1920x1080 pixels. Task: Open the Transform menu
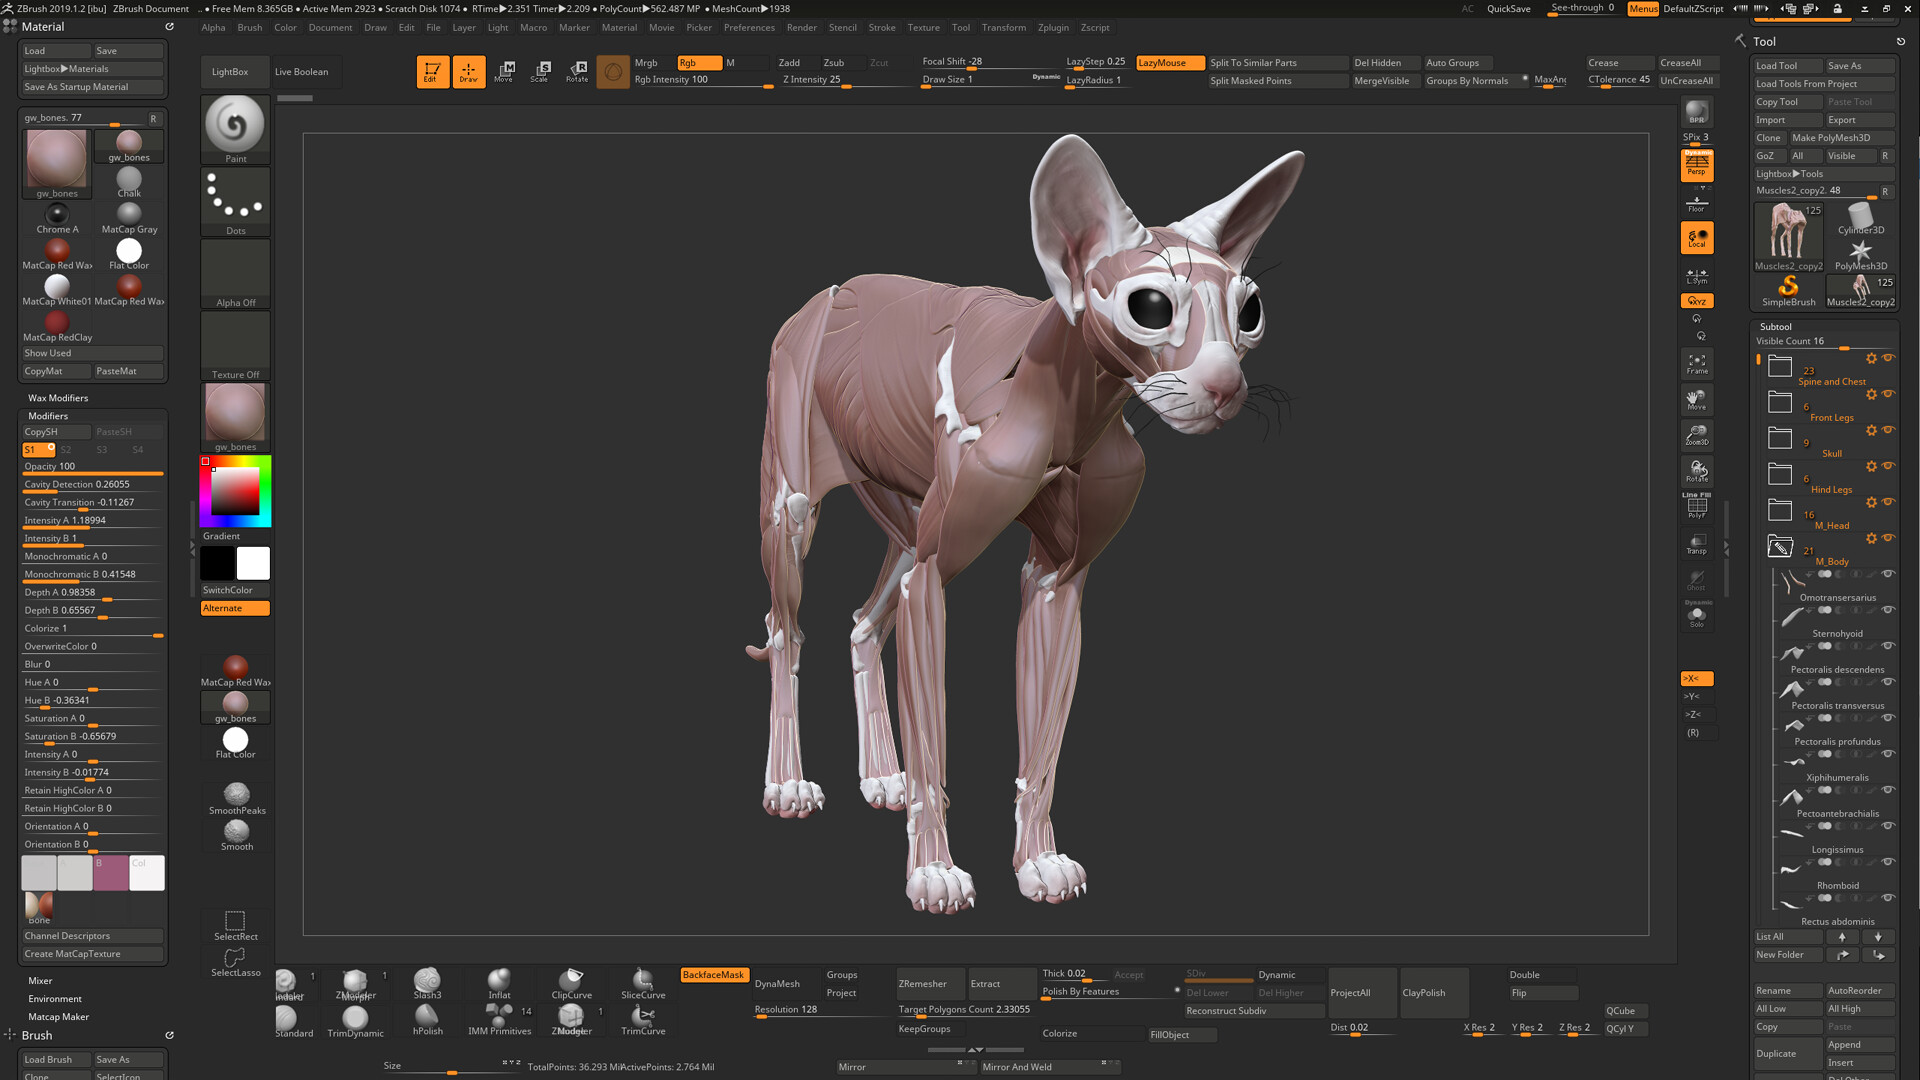click(x=1003, y=28)
